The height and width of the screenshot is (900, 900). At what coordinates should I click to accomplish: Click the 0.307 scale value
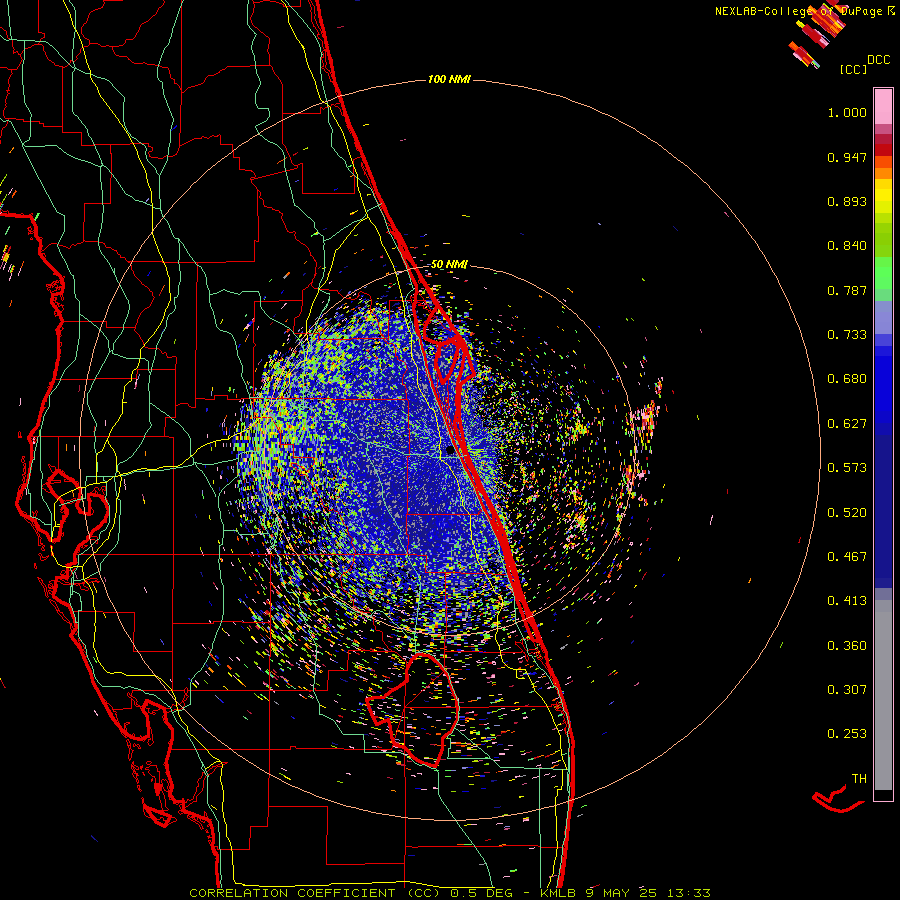[x=847, y=690]
